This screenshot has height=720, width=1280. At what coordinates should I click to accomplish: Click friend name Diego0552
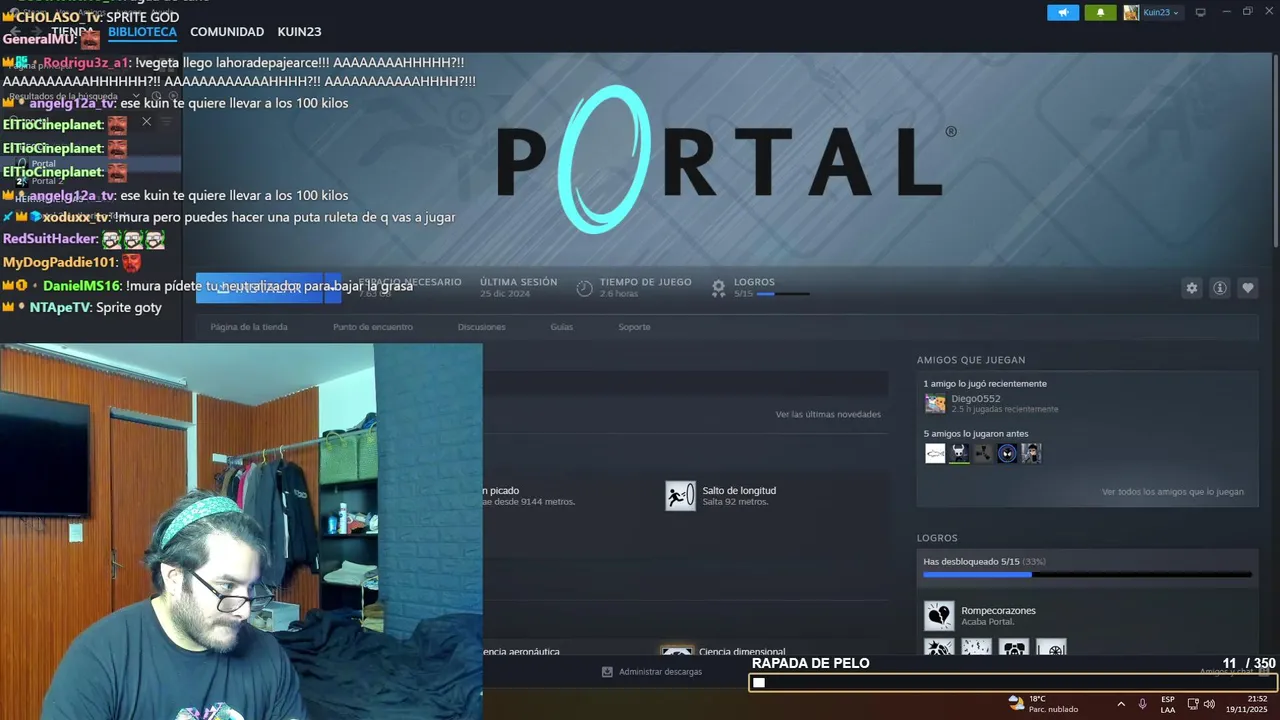[976, 398]
